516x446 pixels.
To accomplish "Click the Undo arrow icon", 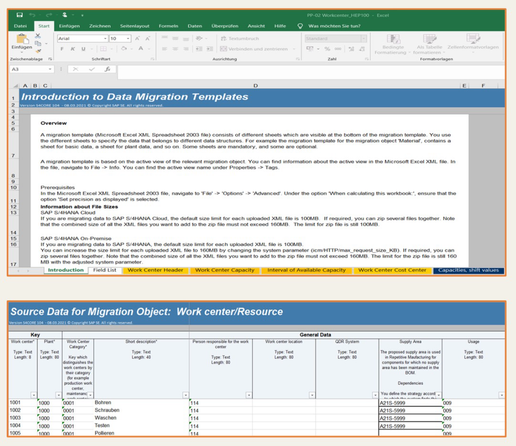I will coord(32,15).
